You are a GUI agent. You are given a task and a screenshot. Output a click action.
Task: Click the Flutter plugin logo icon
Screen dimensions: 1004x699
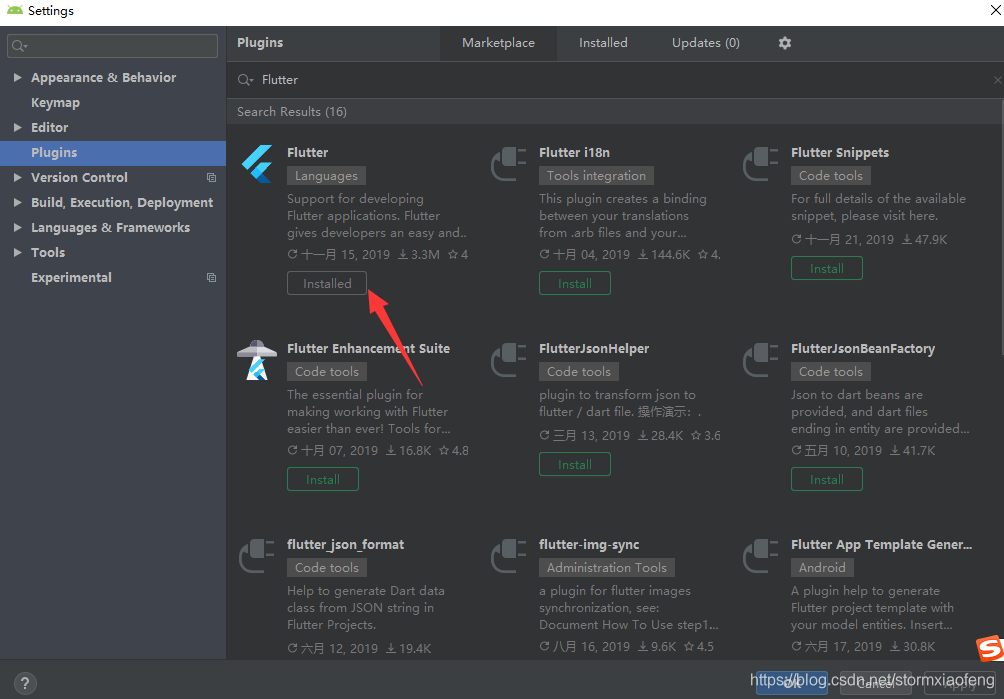pos(257,164)
